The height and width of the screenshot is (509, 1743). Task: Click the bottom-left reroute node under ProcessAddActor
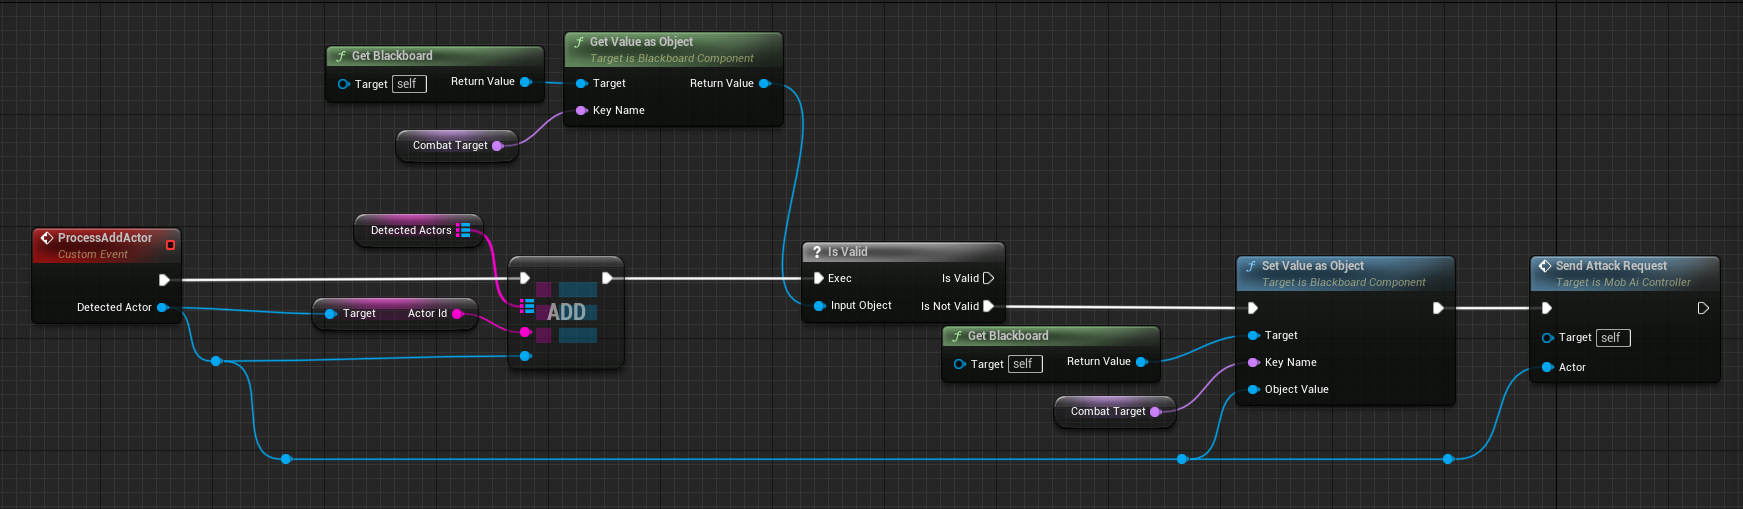(x=286, y=459)
